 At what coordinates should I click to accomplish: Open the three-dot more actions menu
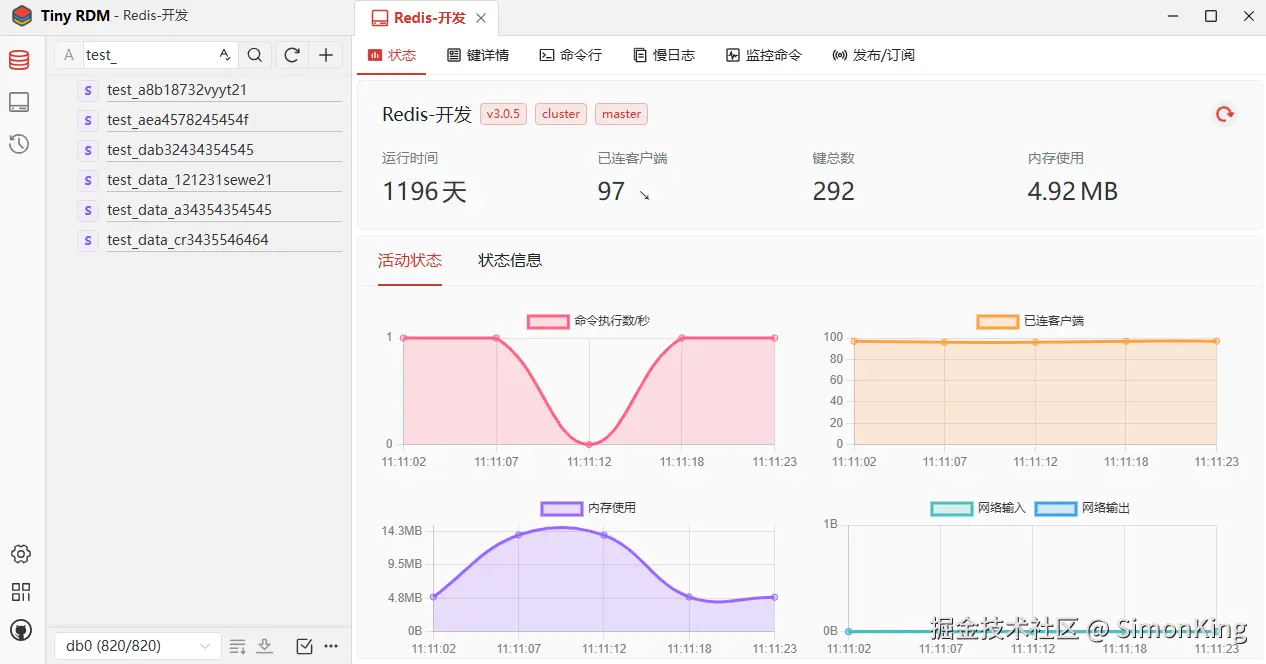click(331, 646)
